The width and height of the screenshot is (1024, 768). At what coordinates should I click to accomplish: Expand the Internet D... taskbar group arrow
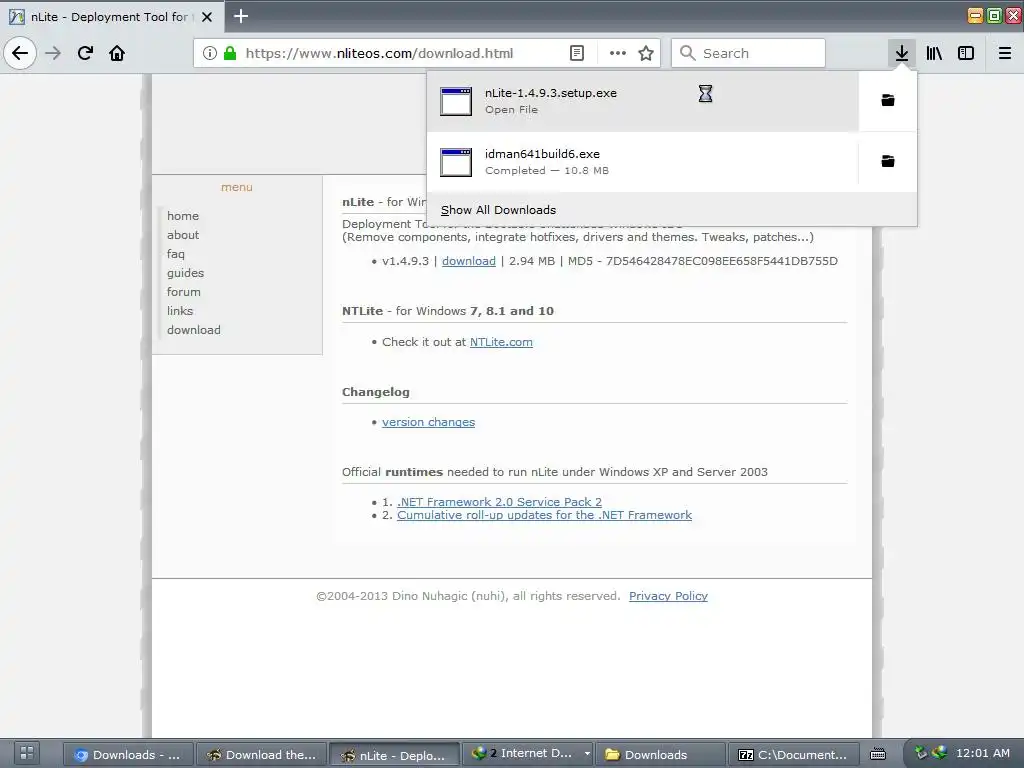tap(587, 754)
